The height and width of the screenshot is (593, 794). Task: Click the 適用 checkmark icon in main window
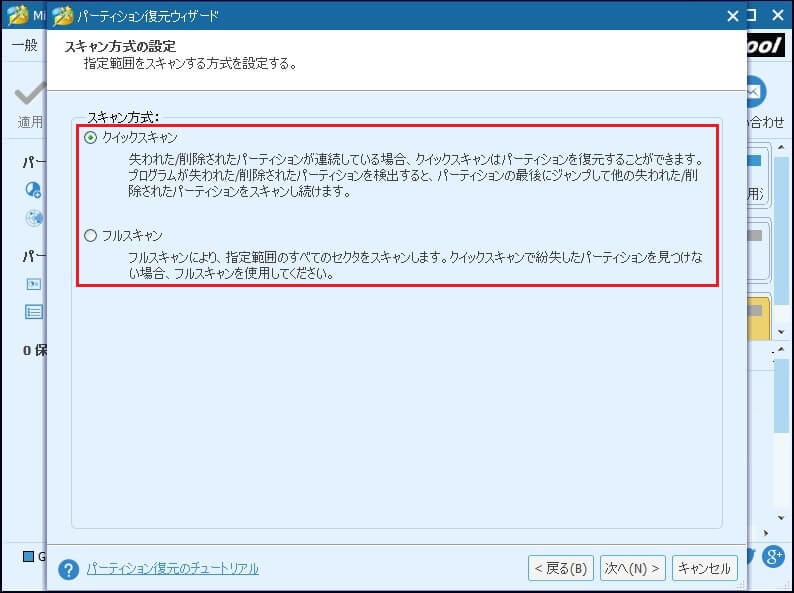pyautogui.click(x=30, y=93)
